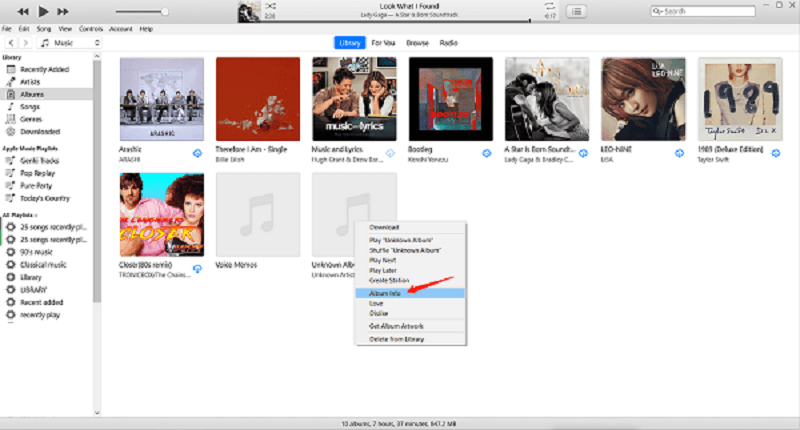Open the File menu

pyautogui.click(x=7, y=29)
